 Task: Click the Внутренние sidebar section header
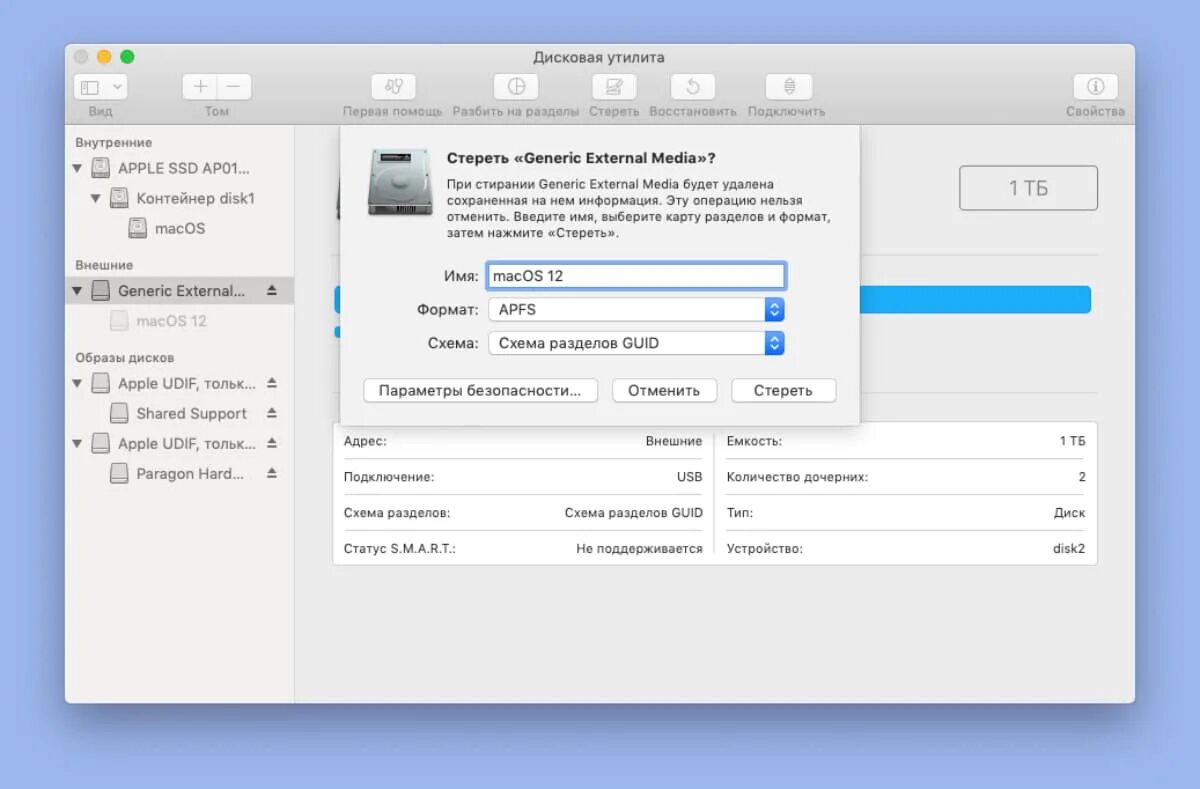click(x=114, y=143)
